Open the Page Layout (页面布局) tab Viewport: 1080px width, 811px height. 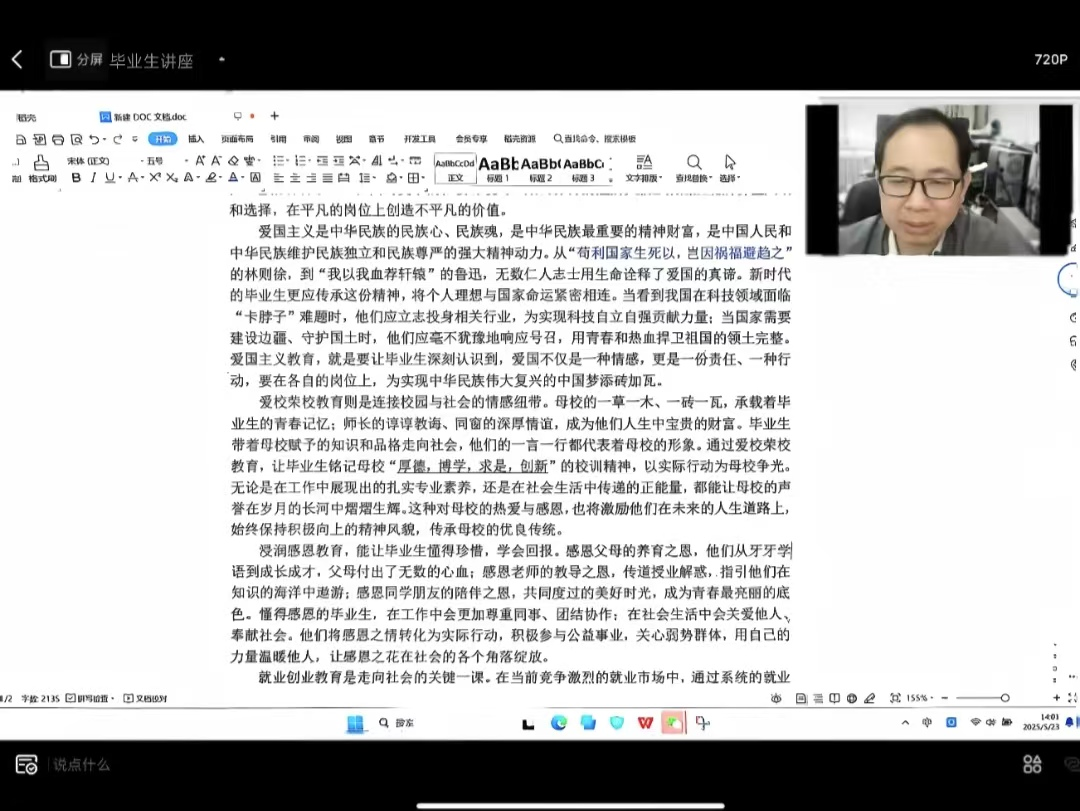(237, 139)
